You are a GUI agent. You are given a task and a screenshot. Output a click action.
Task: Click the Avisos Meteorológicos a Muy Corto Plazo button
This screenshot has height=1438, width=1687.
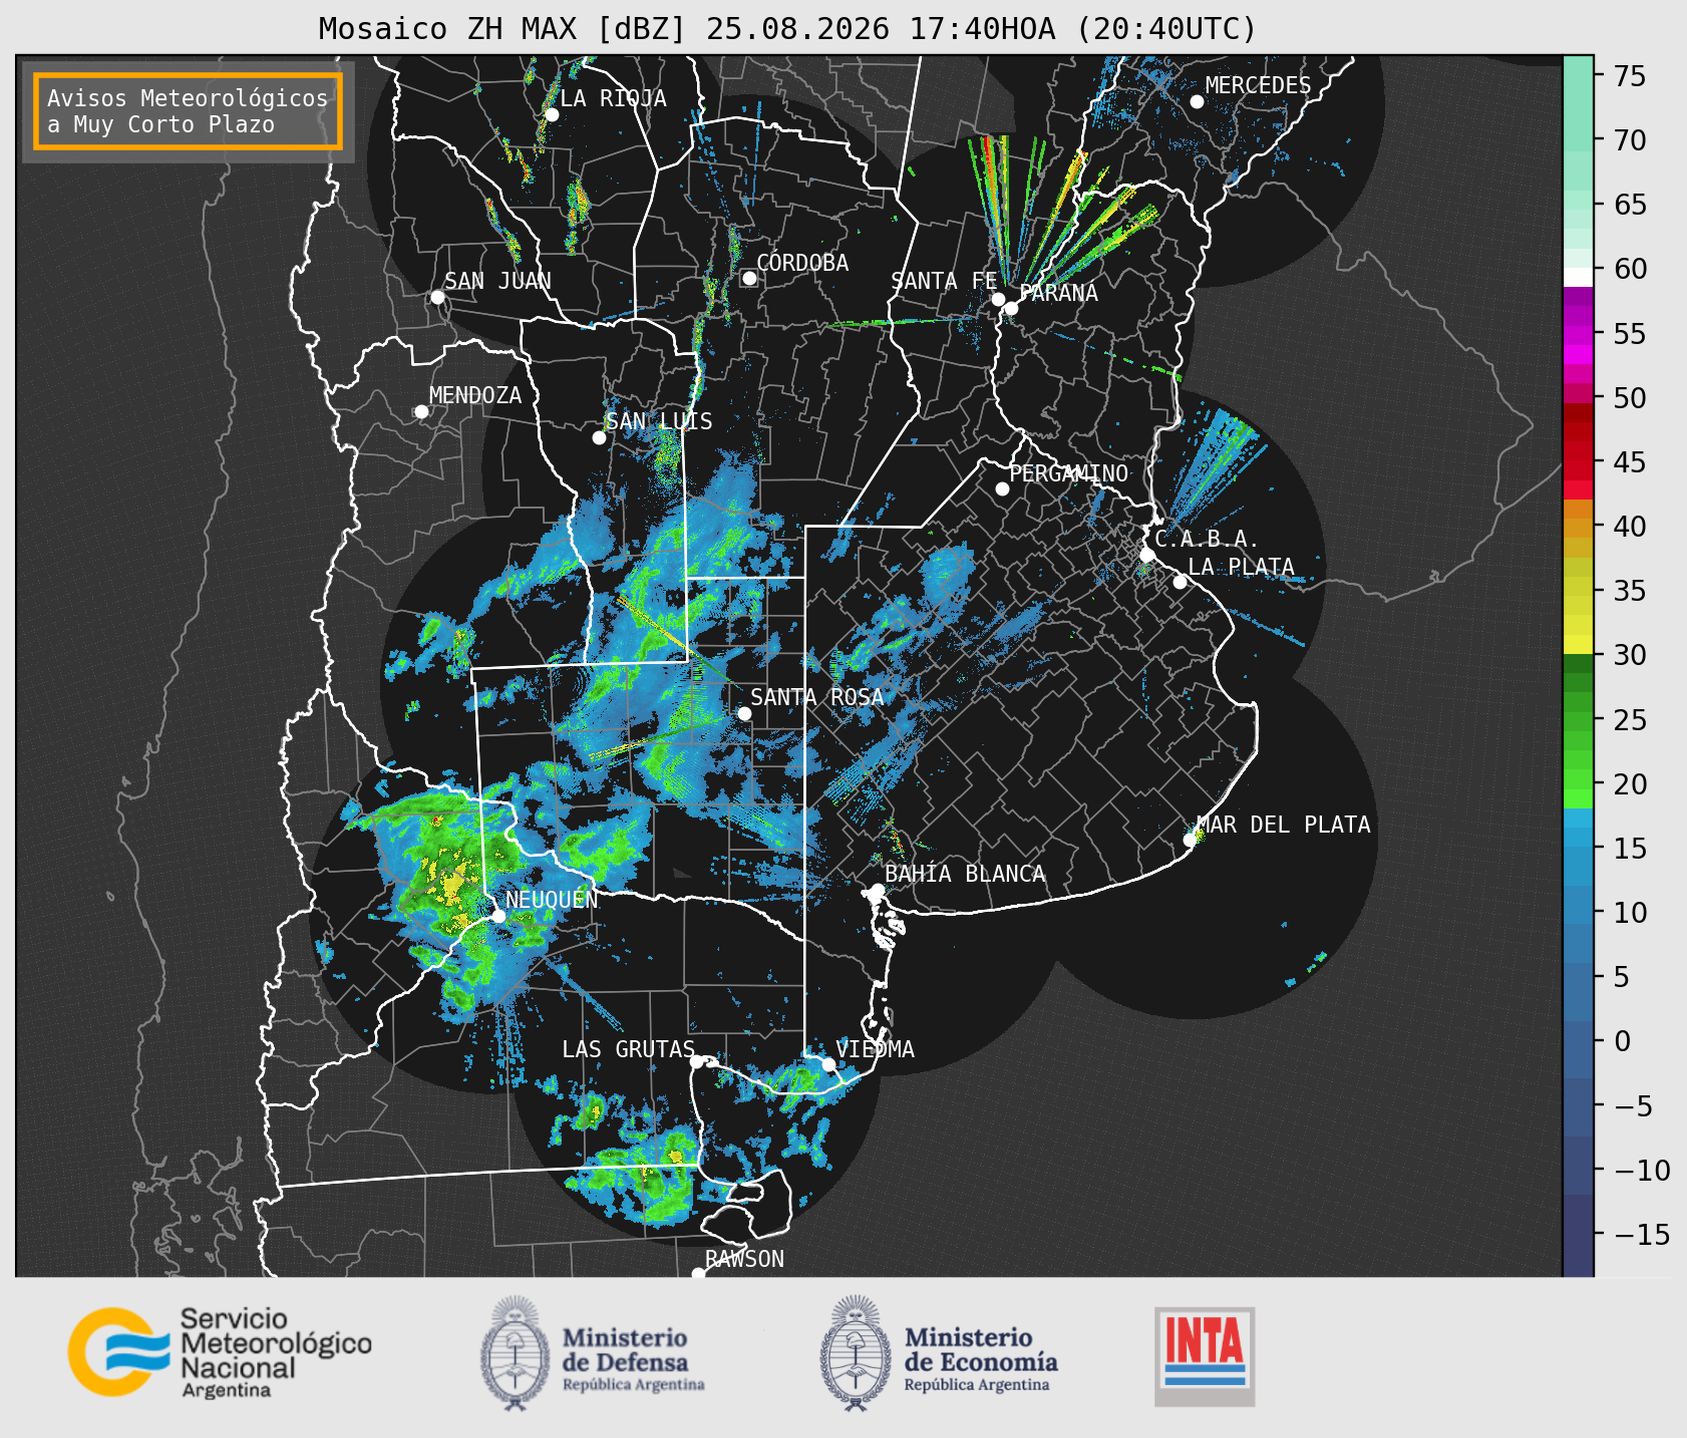pos(188,111)
